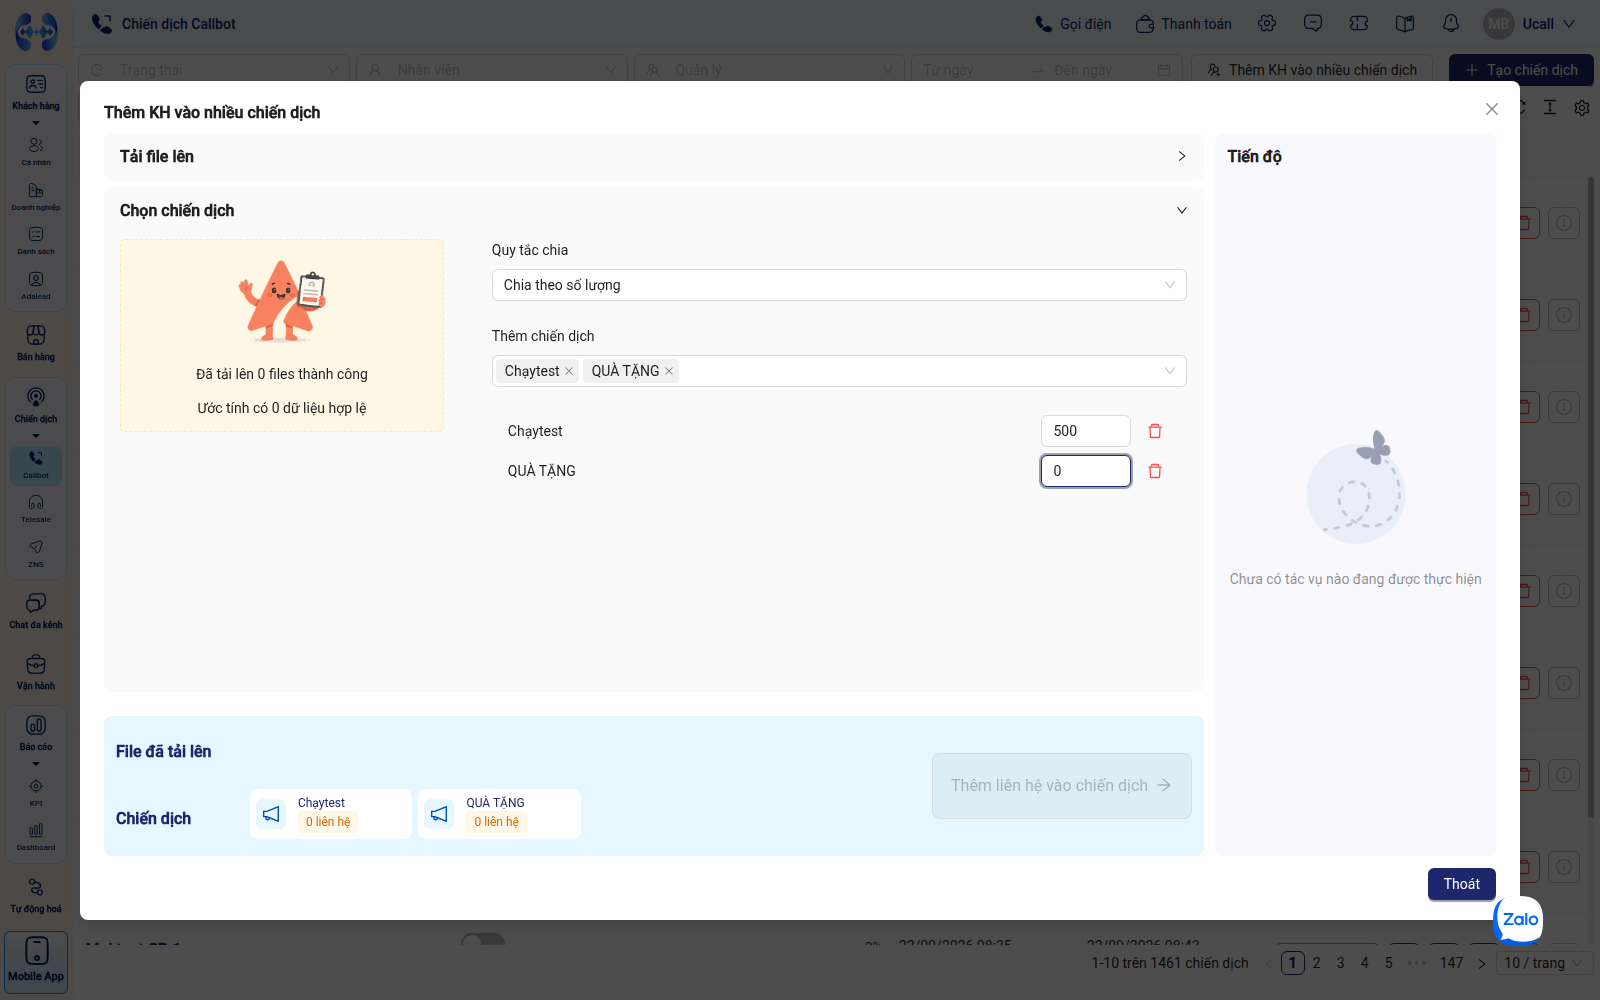Open the 10 / trang page size dropdown
The width and height of the screenshot is (1600, 1000).
click(1544, 963)
